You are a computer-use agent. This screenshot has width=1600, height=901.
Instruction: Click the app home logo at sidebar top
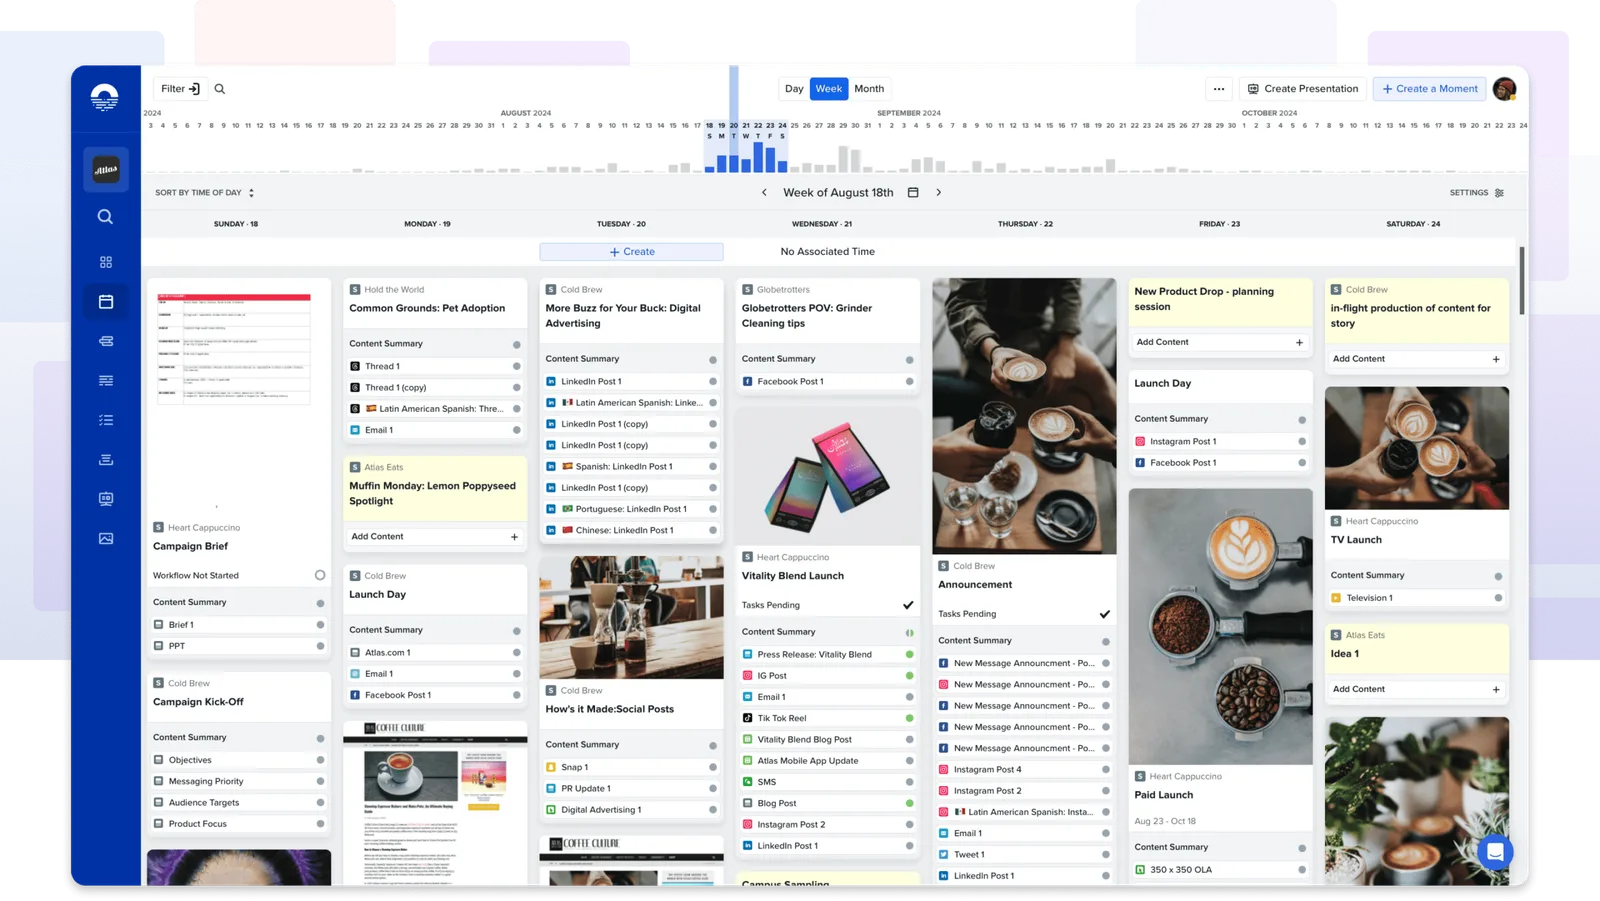pyautogui.click(x=105, y=97)
